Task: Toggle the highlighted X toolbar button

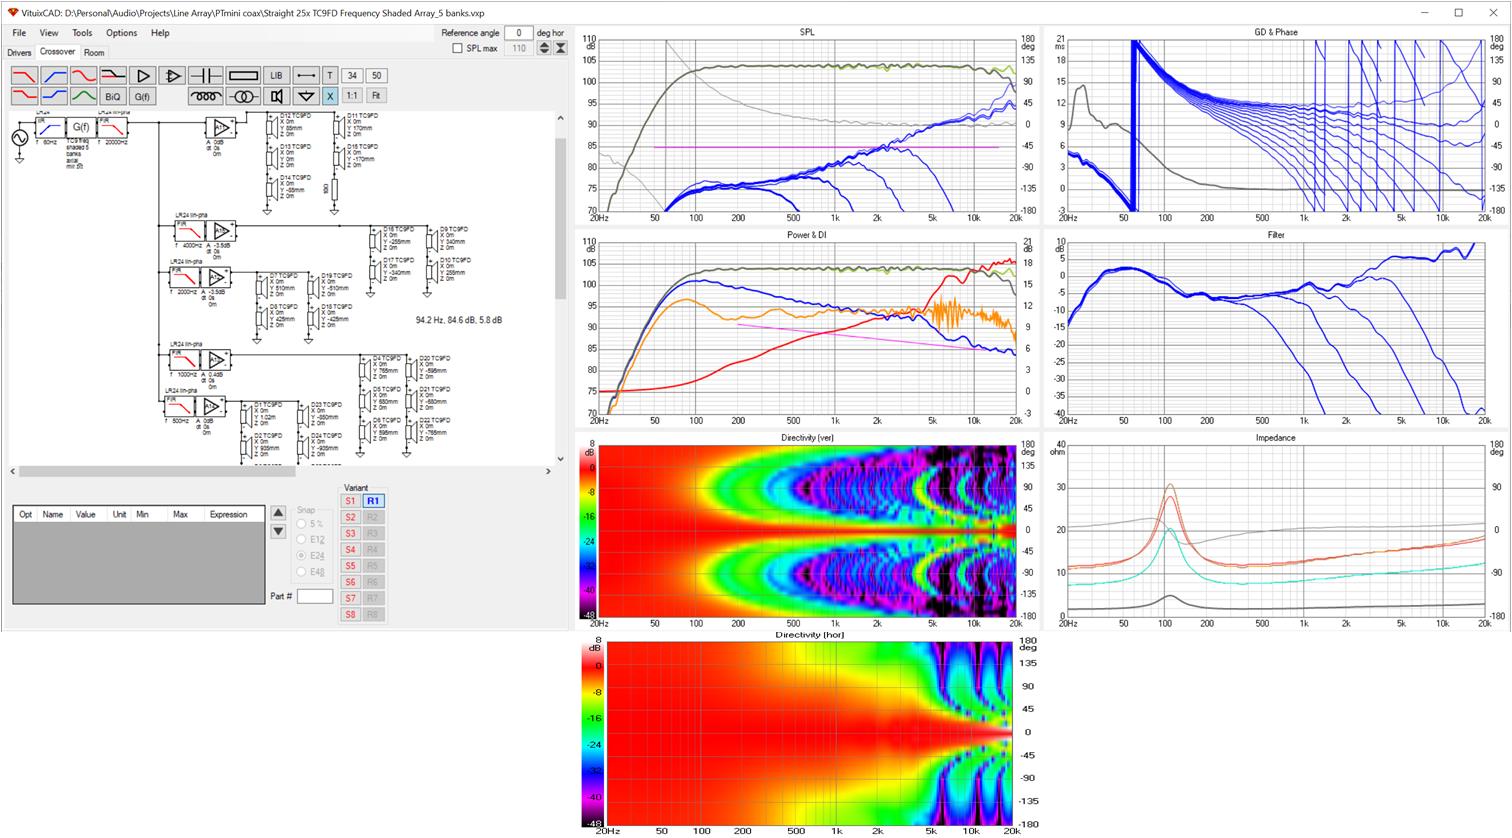Action: coord(330,96)
